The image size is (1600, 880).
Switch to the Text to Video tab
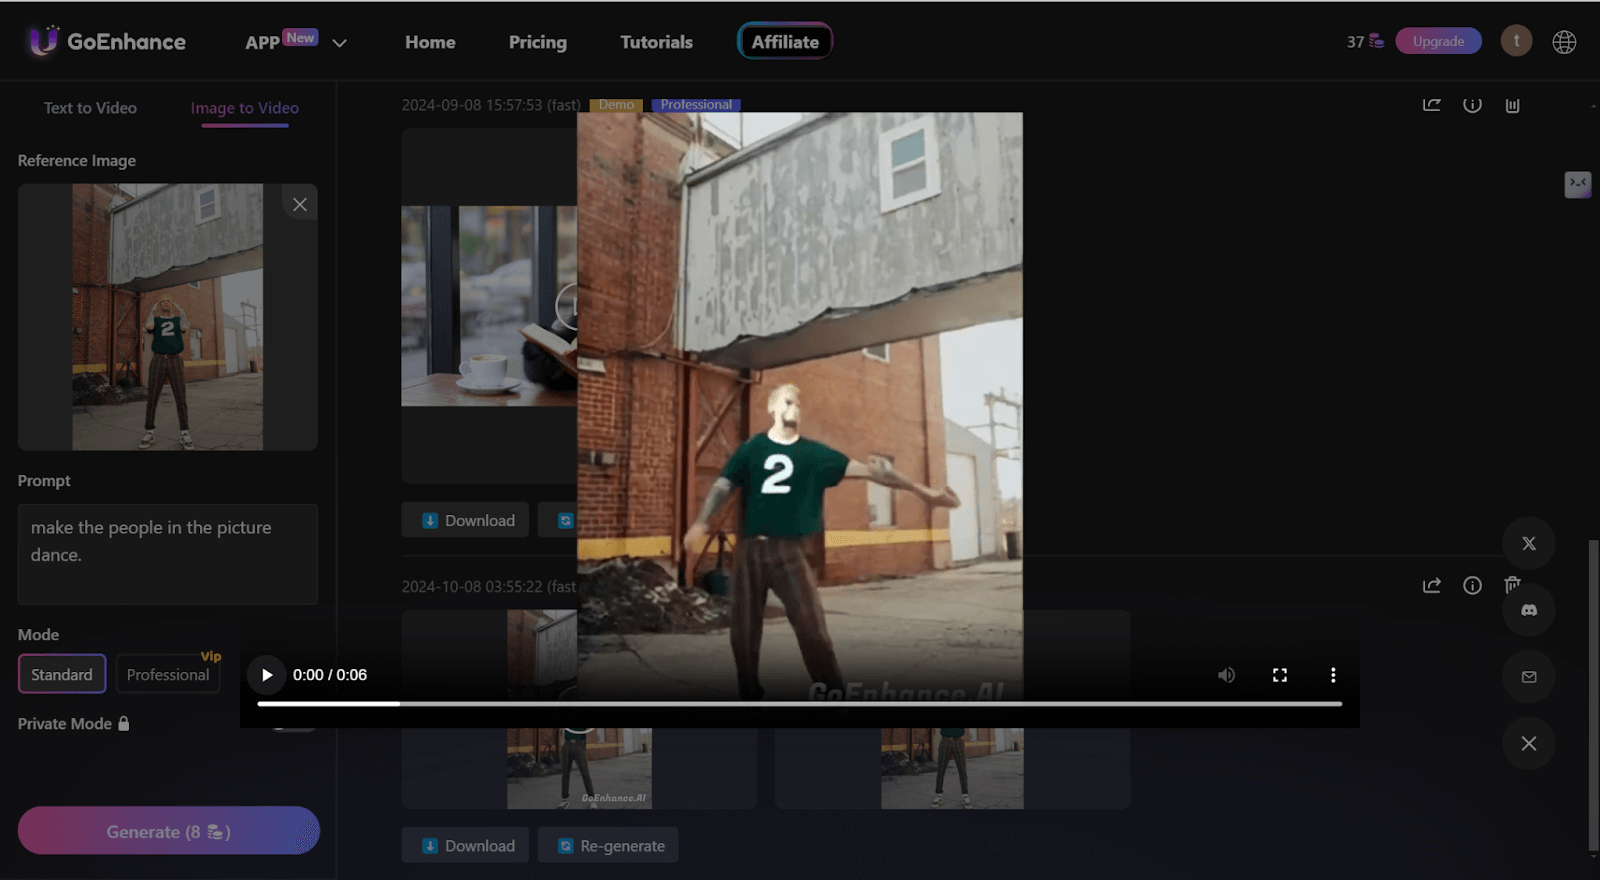tap(90, 108)
